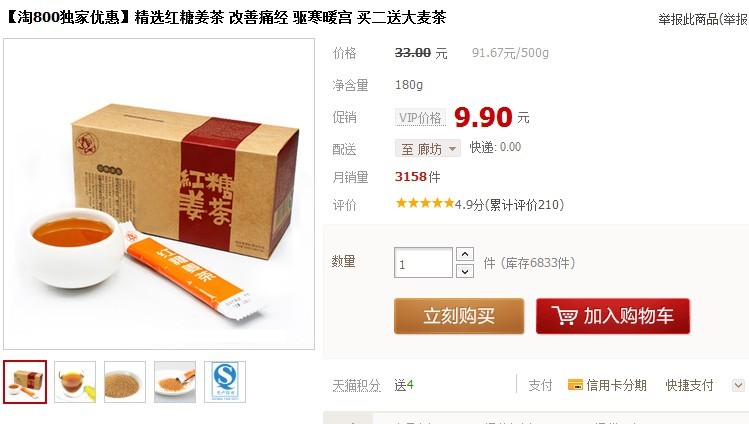The width and height of the screenshot is (749, 424).
Task: Click the VIP价格 promotion label
Action: [420, 117]
